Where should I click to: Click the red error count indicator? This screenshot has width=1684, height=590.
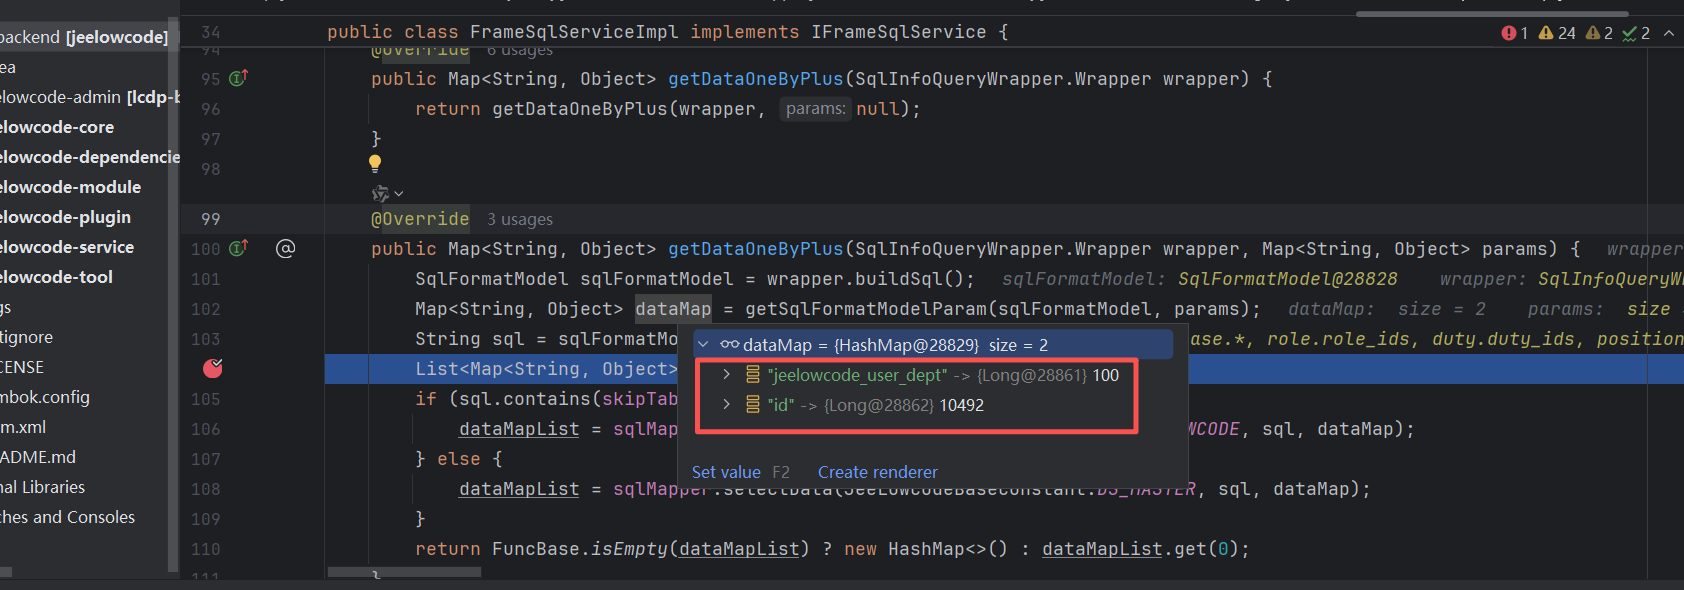click(x=1514, y=33)
